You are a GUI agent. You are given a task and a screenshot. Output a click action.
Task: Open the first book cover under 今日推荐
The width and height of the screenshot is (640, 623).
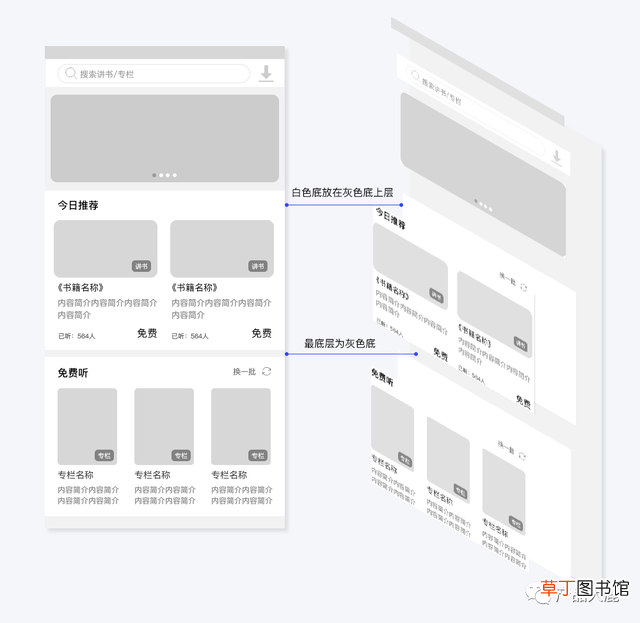(105, 249)
